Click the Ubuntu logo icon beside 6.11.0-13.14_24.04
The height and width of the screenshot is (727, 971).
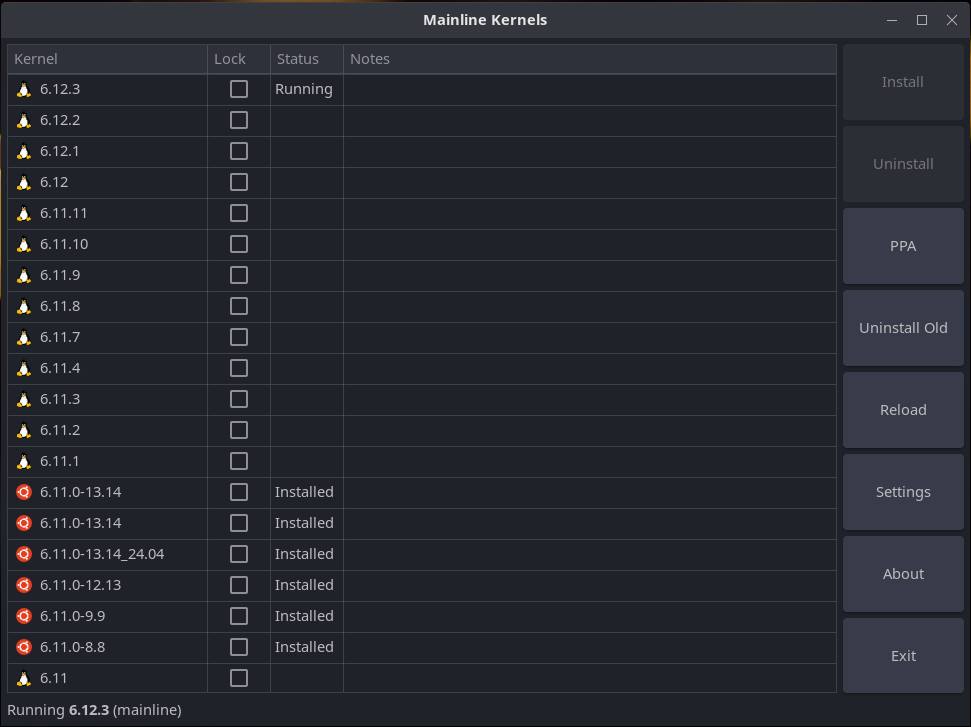[x=24, y=554]
